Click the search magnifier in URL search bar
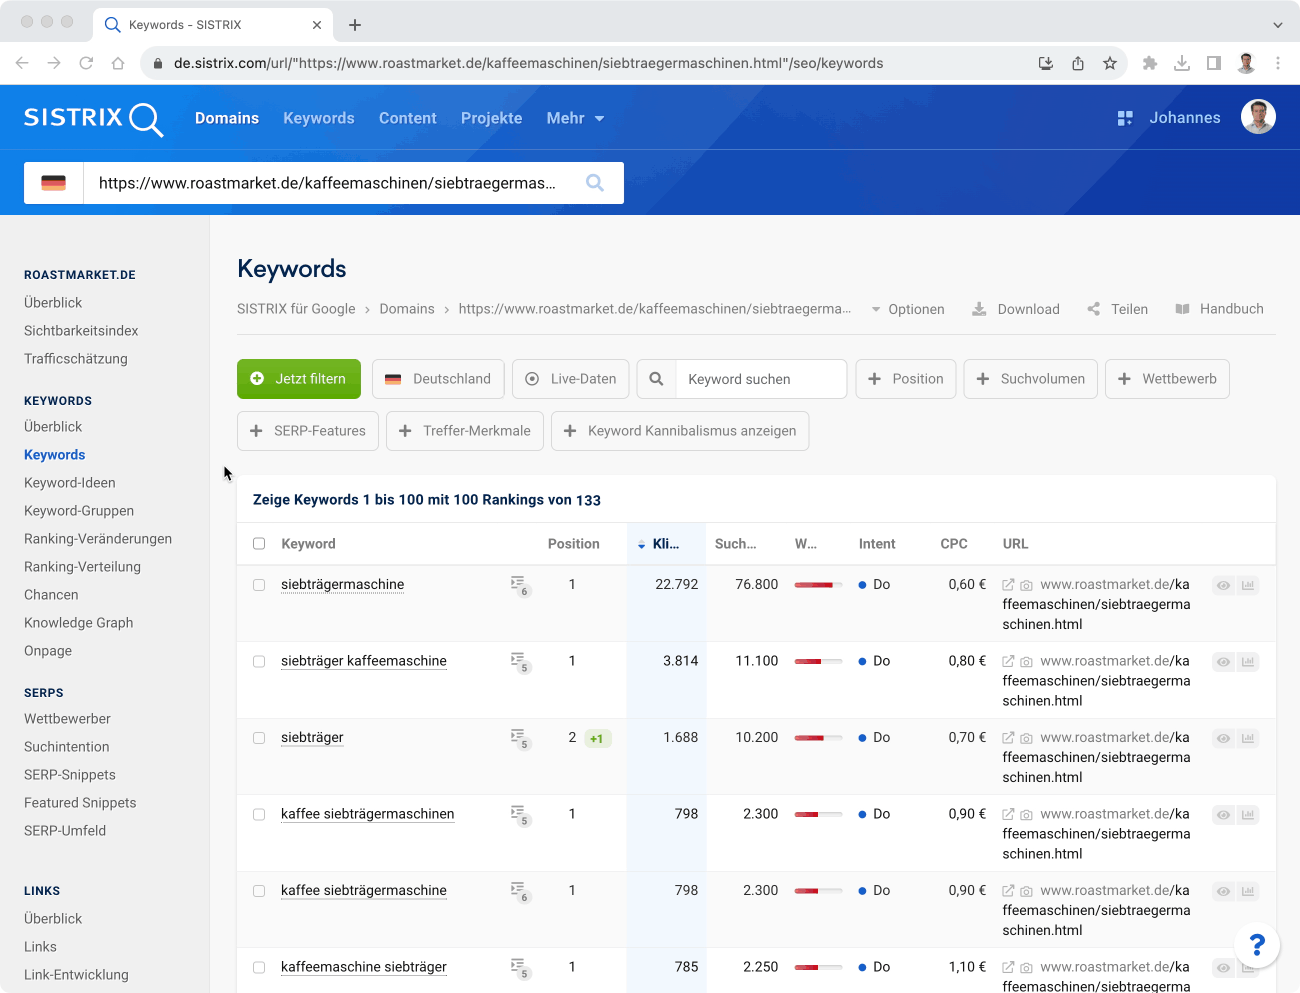The image size is (1300, 993). point(595,183)
